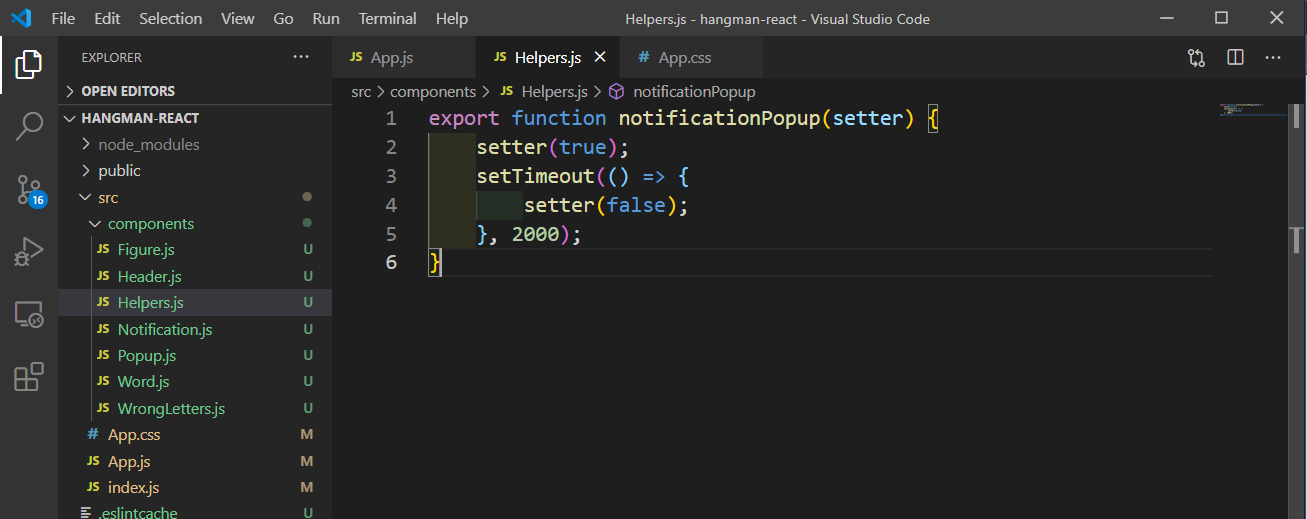Open editor More Actions ellipsis menu

[x=1273, y=57]
